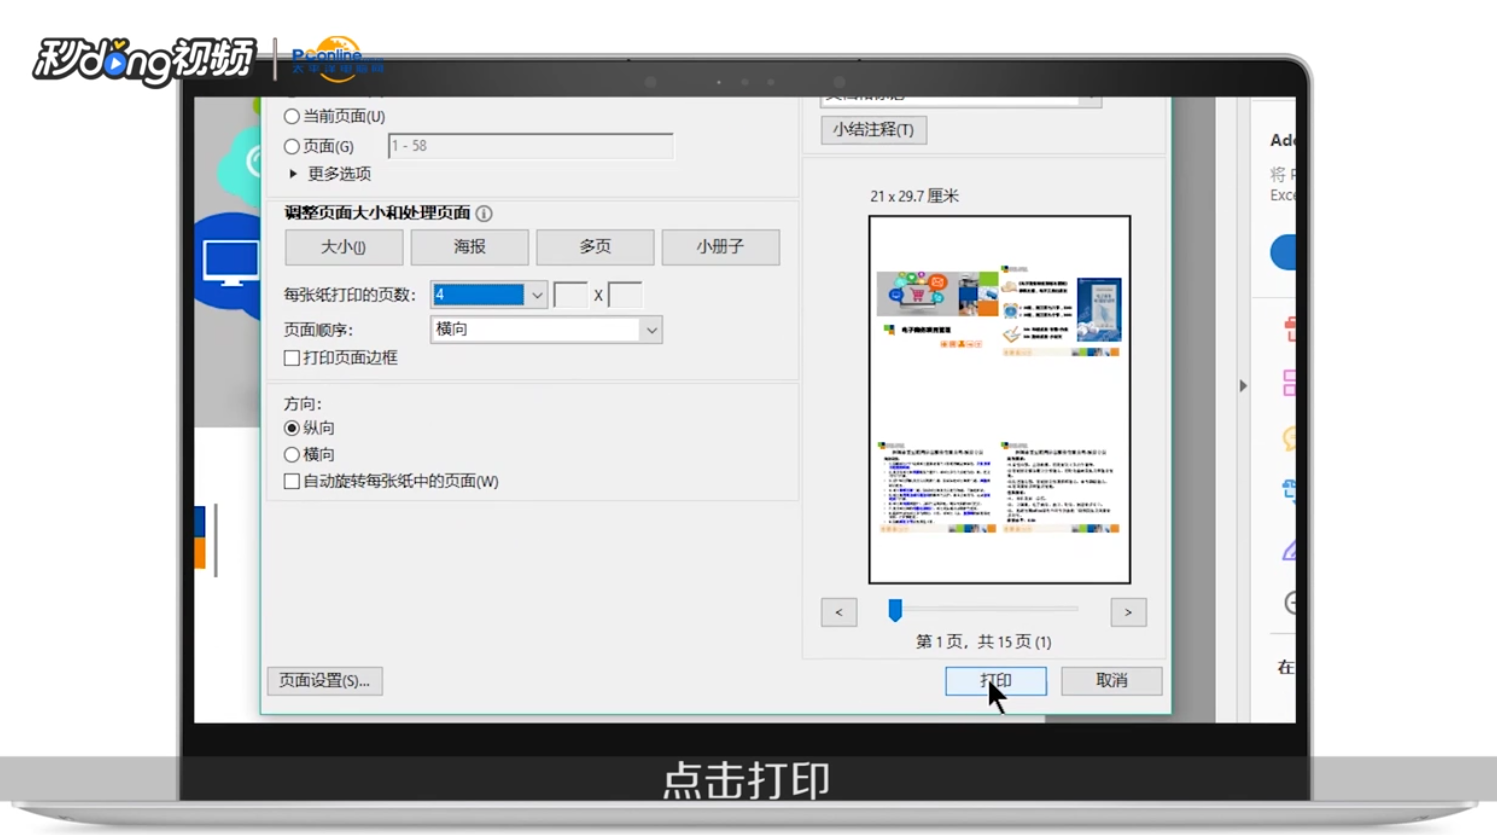Collapse the right tools pane arrow
The image size is (1497, 835).
[1243, 385]
